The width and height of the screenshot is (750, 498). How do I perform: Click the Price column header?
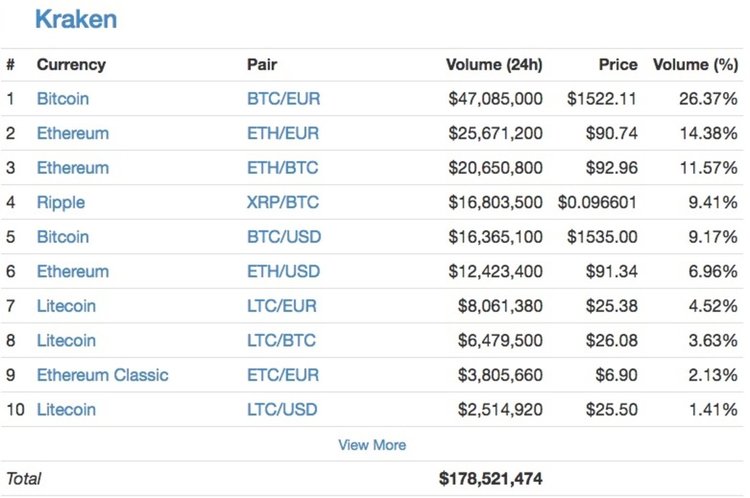tap(617, 65)
